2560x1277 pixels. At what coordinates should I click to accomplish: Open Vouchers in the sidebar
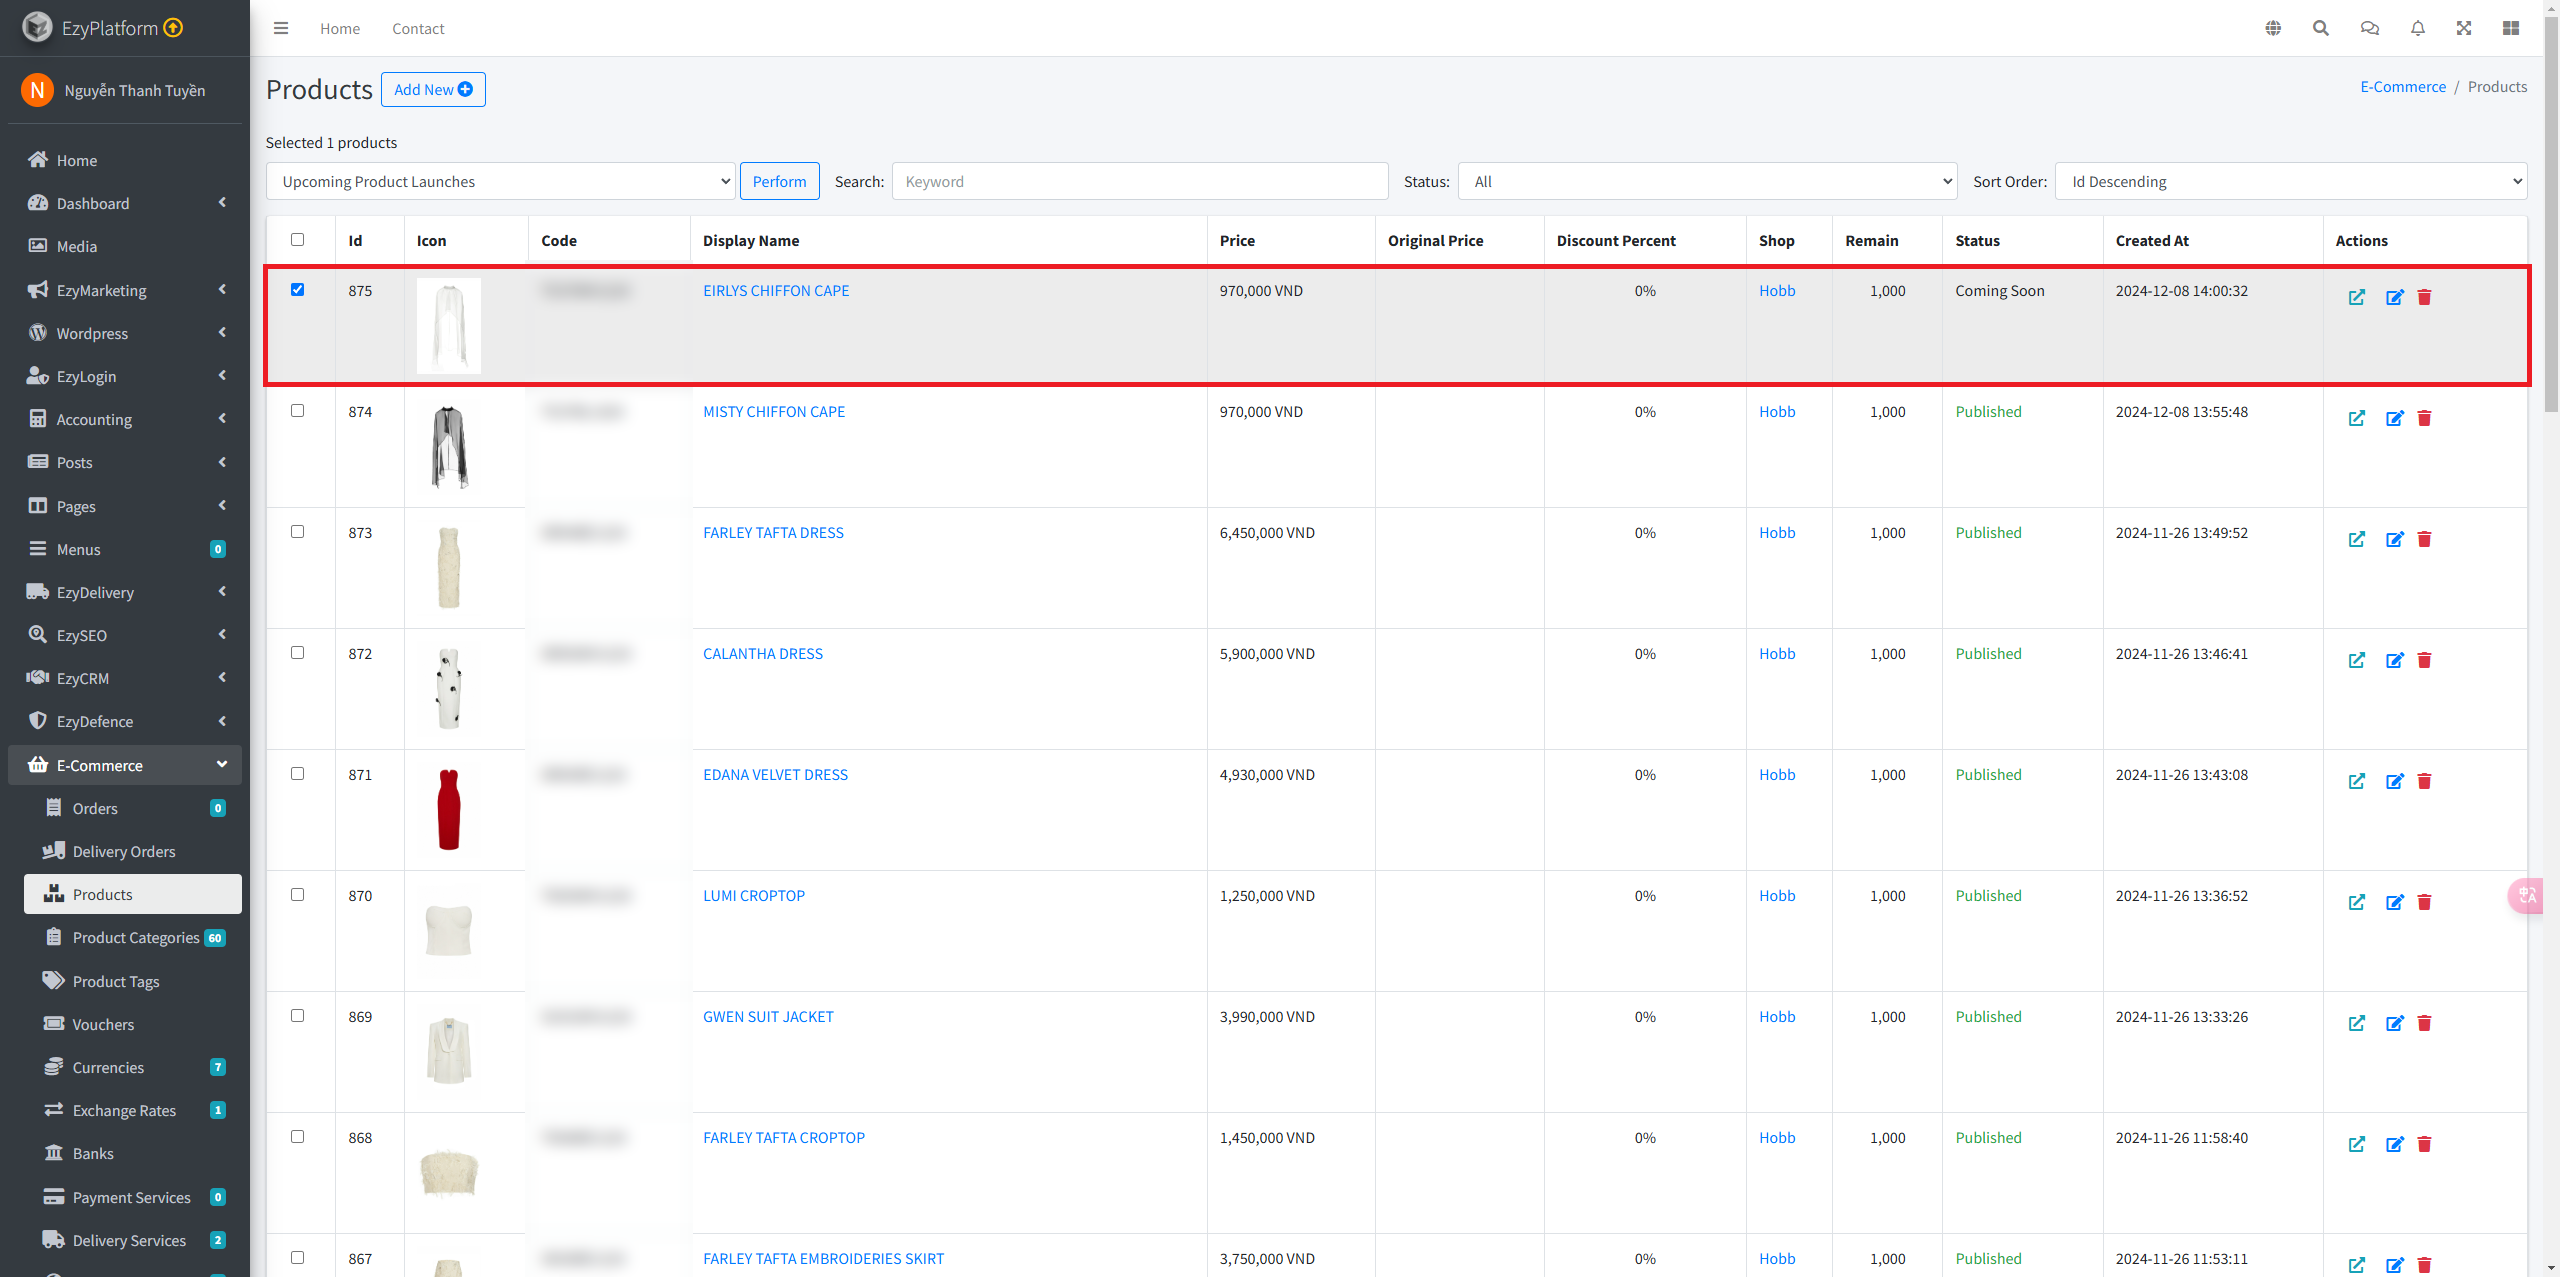click(x=133, y=1024)
